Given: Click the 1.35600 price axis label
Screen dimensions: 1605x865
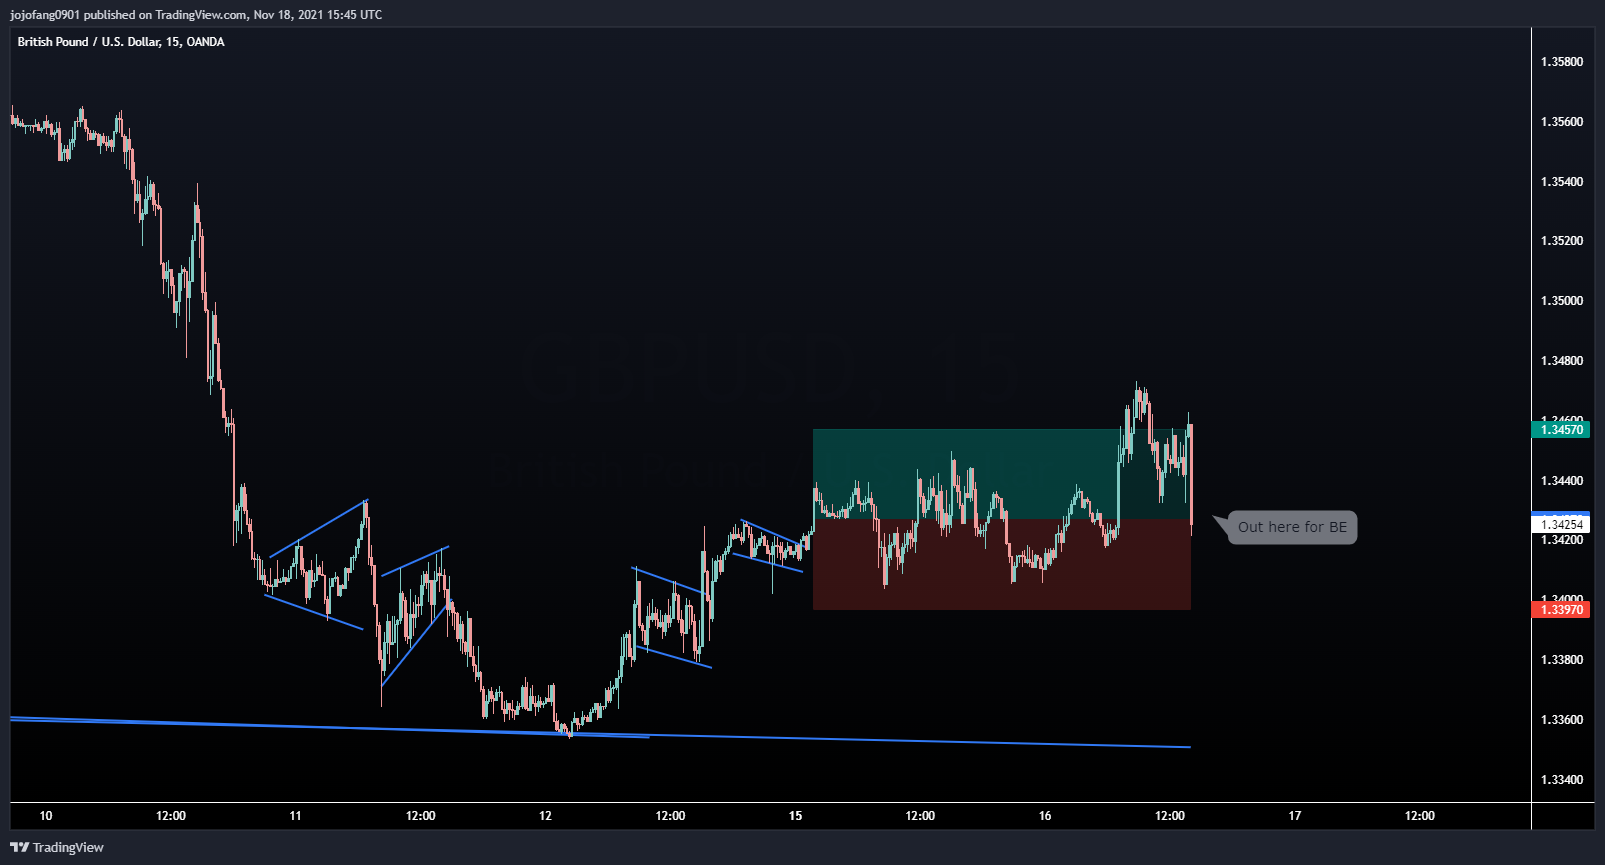Looking at the screenshot, I should point(1562,122).
